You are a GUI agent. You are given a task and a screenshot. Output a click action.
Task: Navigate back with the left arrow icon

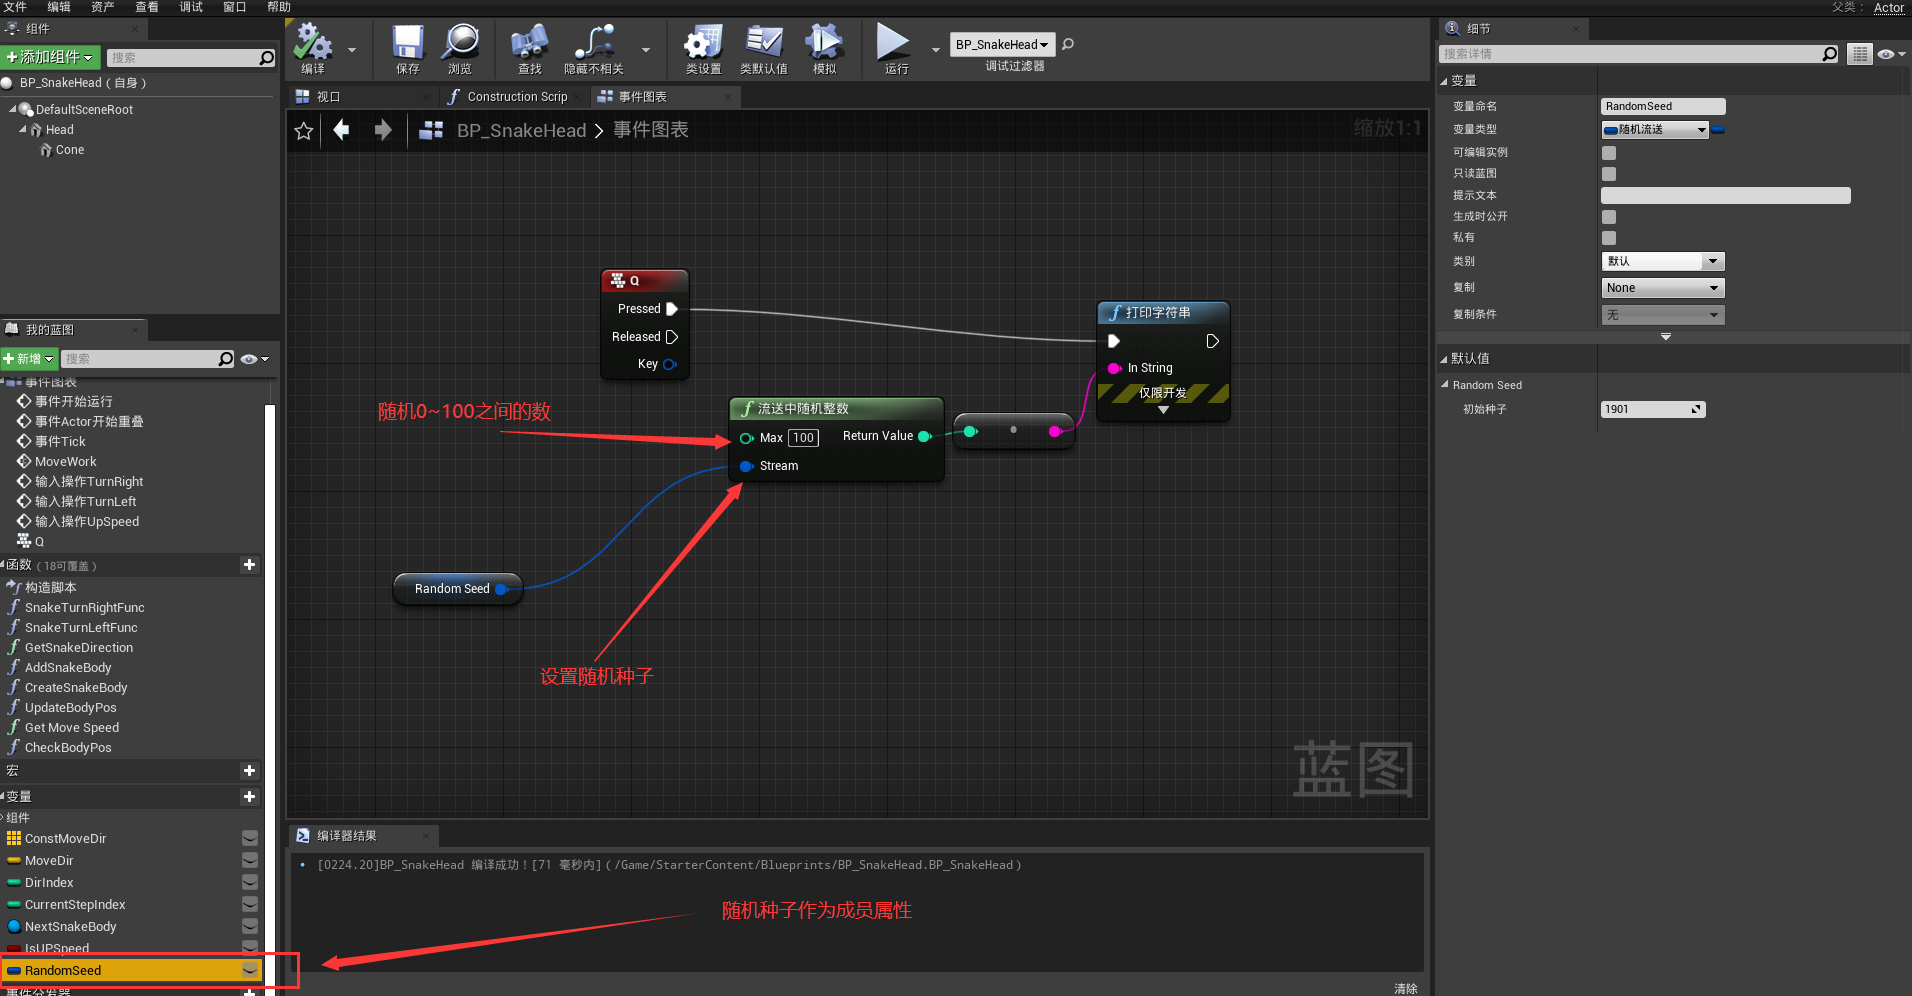click(342, 130)
